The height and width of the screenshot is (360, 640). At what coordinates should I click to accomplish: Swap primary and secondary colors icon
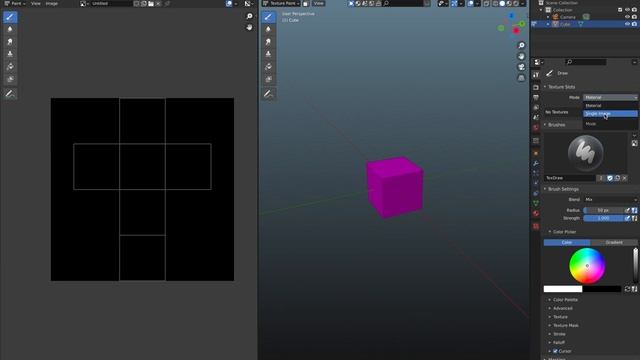tap(627, 289)
